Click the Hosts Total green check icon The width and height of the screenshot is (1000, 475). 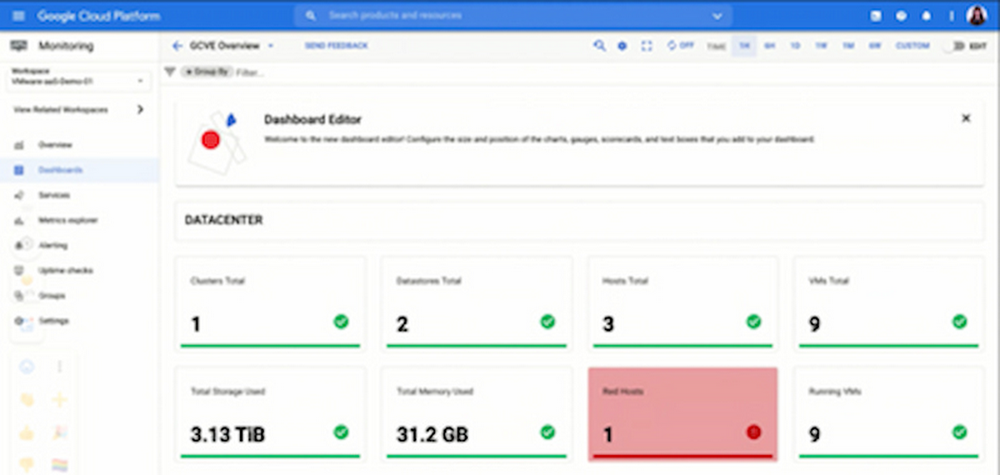pyautogui.click(x=754, y=321)
